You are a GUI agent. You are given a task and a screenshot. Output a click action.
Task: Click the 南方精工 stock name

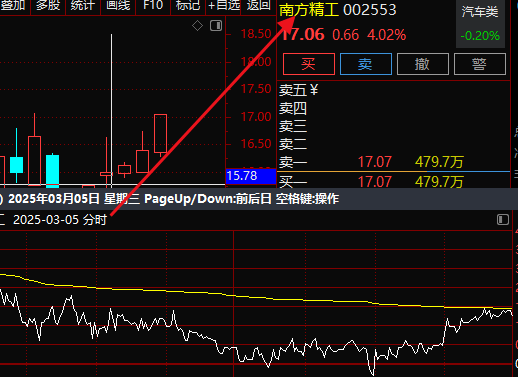(x=309, y=10)
